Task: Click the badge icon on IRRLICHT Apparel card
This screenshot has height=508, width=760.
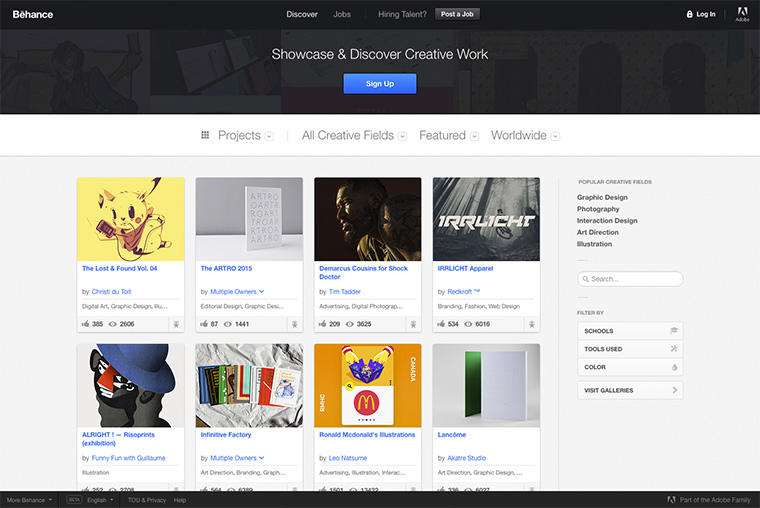Action: click(532, 324)
